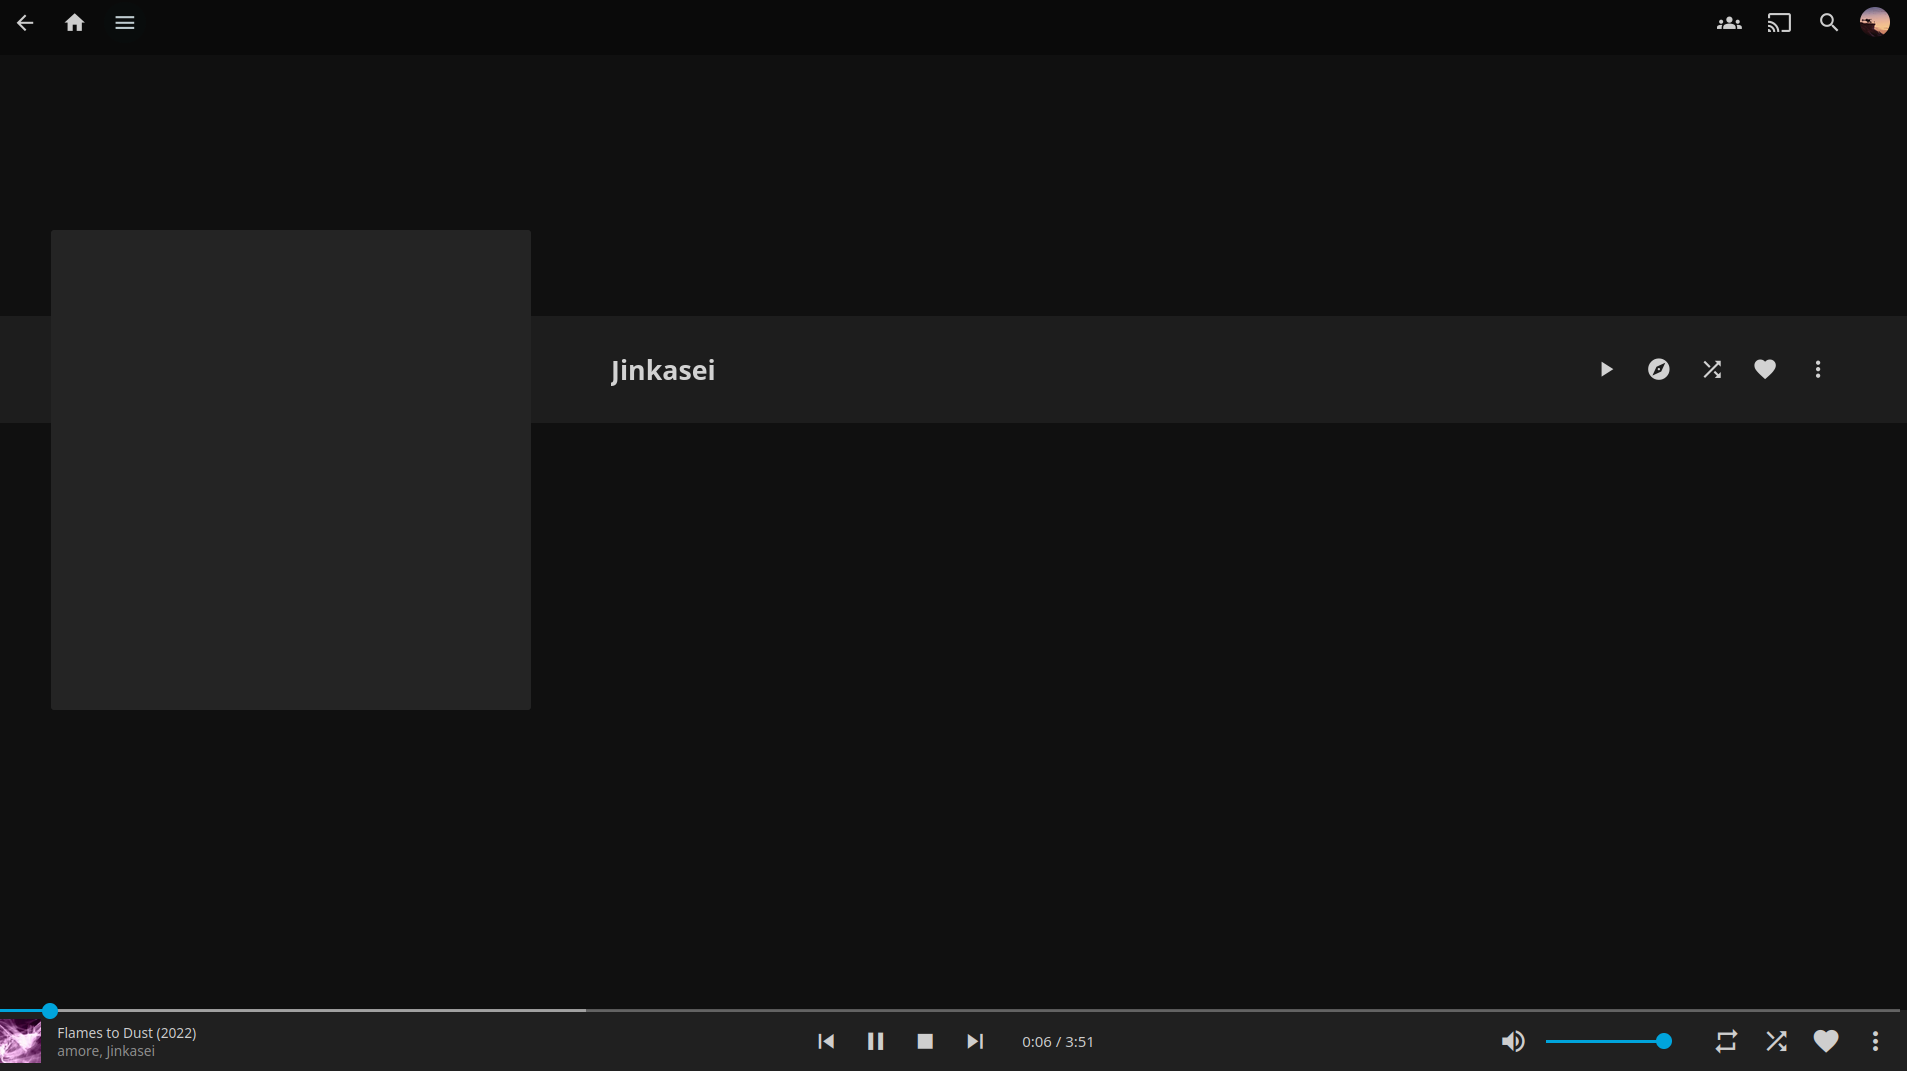Skip to the previous track

point(826,1042)
